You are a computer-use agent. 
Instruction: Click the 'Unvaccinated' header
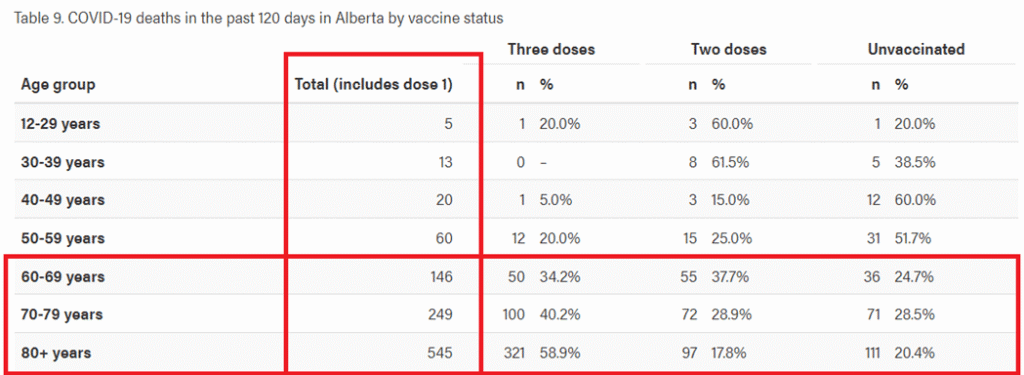pos(916,50)
